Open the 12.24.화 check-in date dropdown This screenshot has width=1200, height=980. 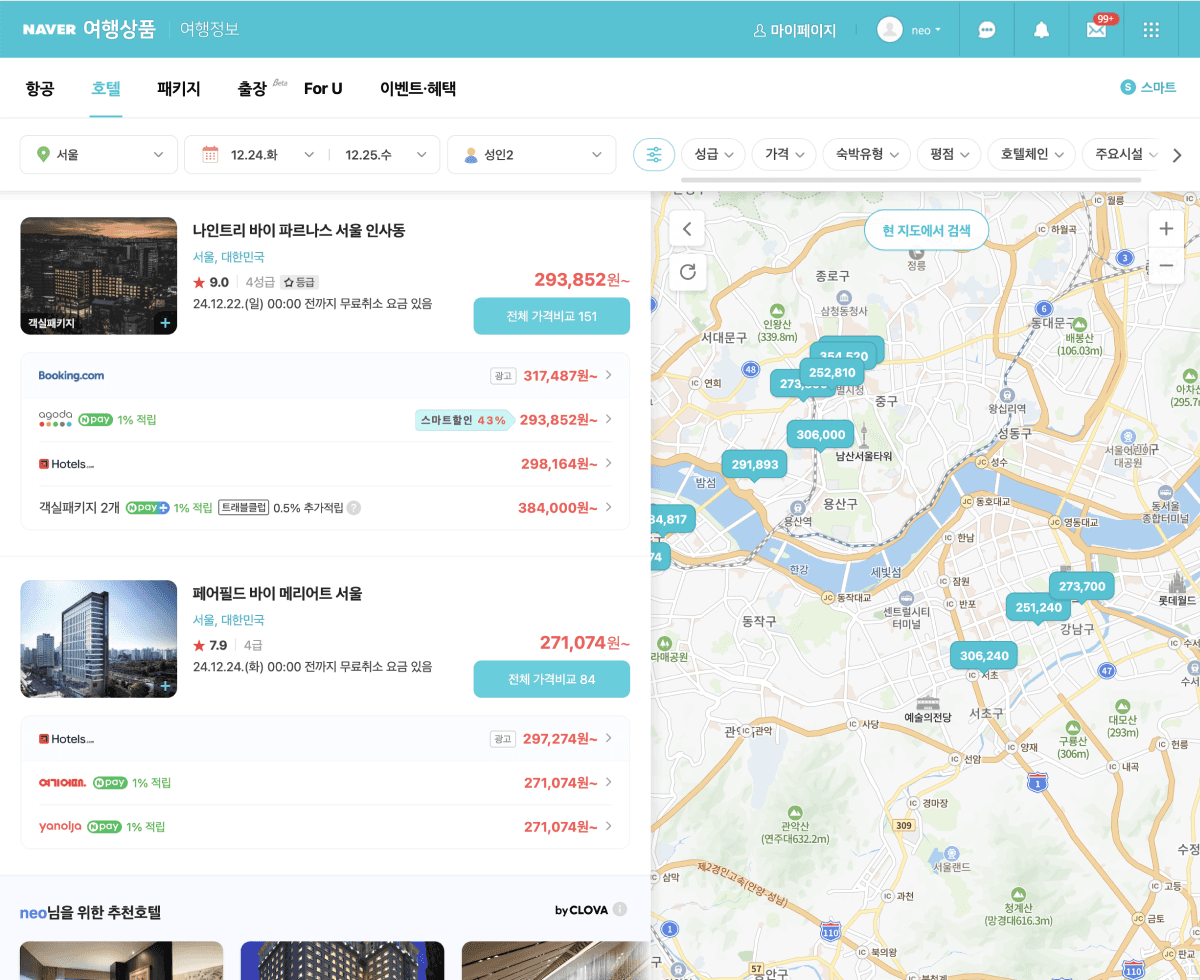tap(258, 155)
